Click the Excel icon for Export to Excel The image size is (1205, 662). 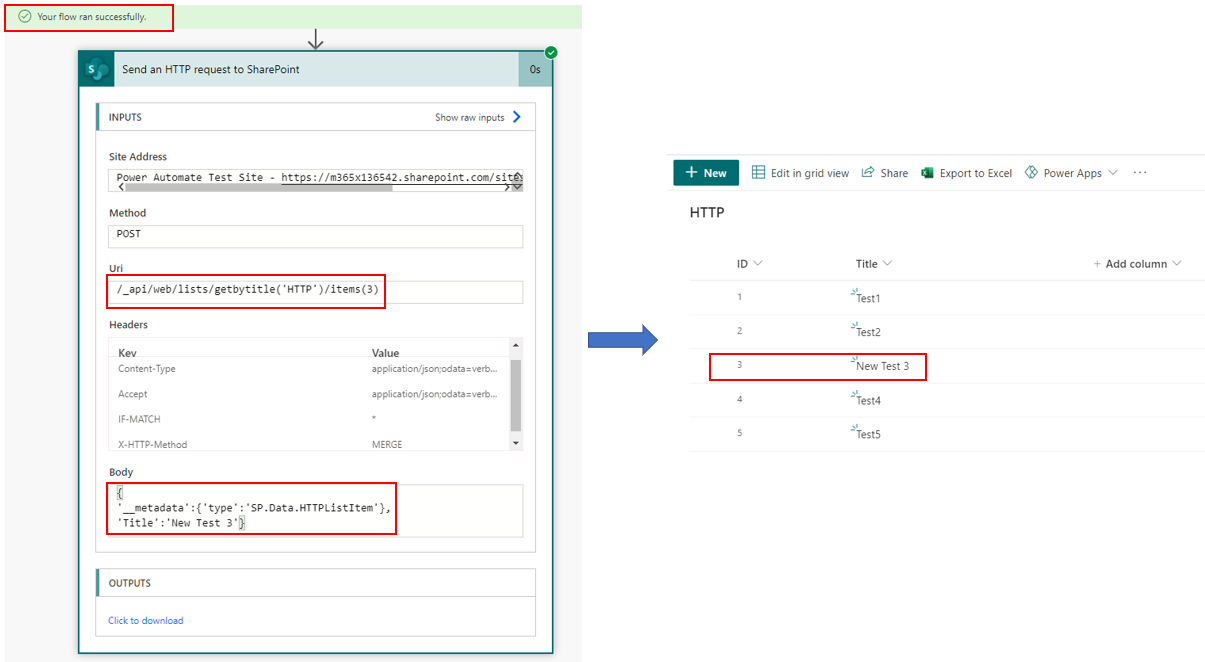point(927,173)
